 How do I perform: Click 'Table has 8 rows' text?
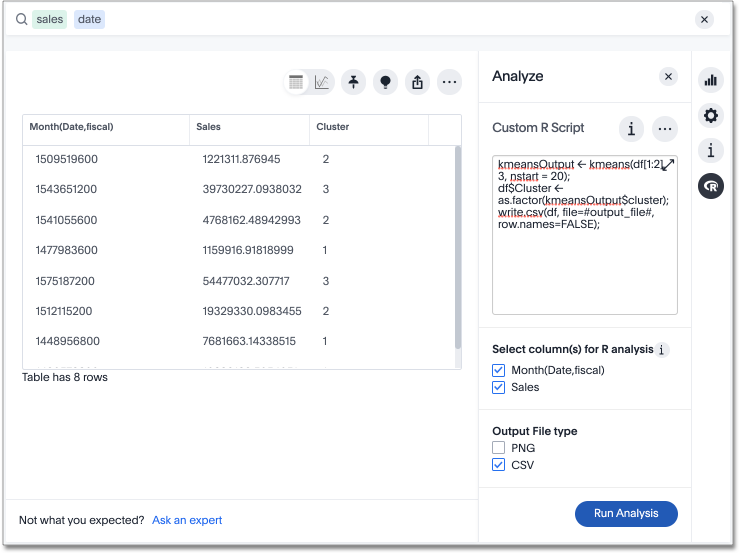(65, 377)
